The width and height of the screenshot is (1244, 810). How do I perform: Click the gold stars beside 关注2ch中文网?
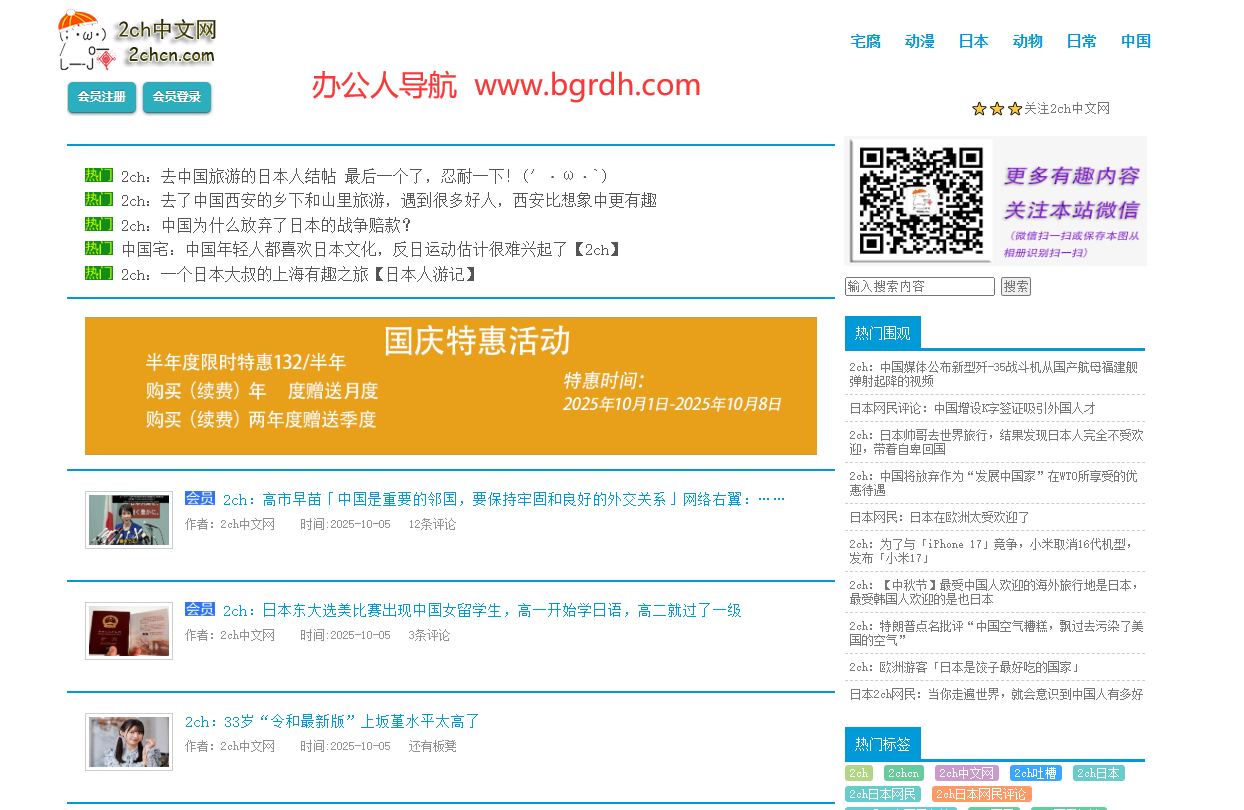(x=996, y=109)
